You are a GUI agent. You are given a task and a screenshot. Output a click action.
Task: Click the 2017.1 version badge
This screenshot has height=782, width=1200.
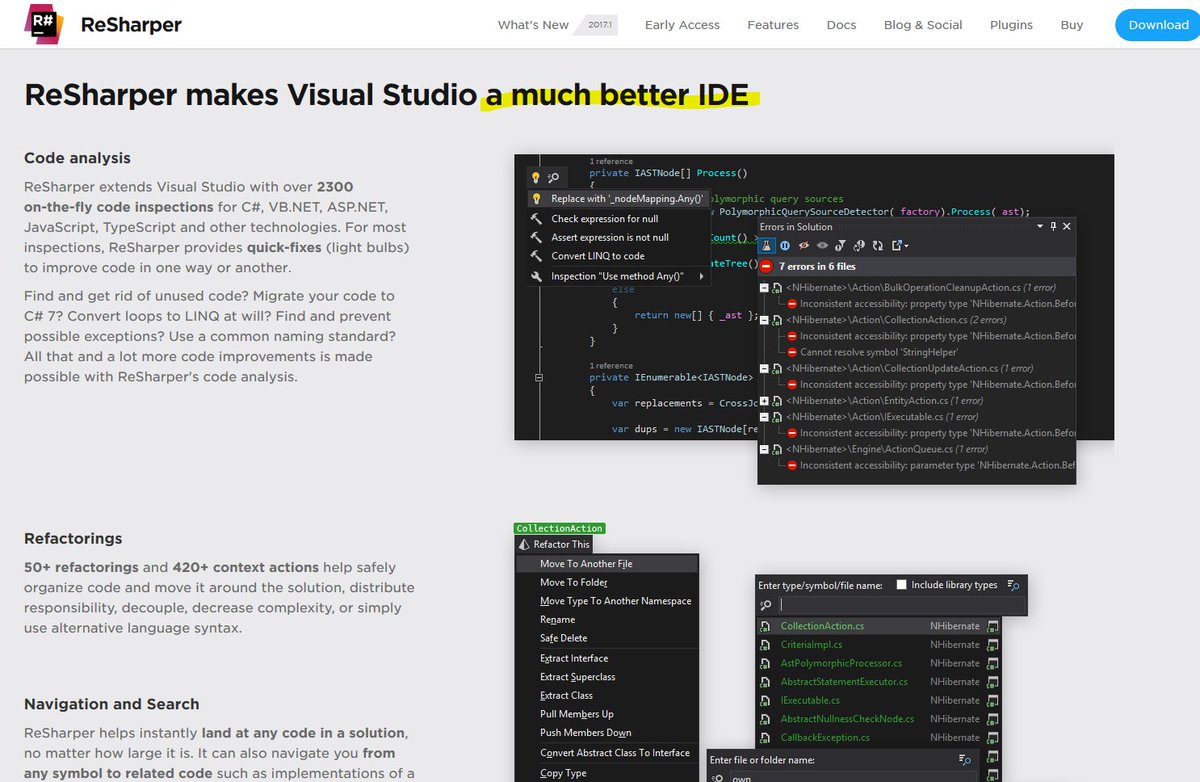click(598, 25)
